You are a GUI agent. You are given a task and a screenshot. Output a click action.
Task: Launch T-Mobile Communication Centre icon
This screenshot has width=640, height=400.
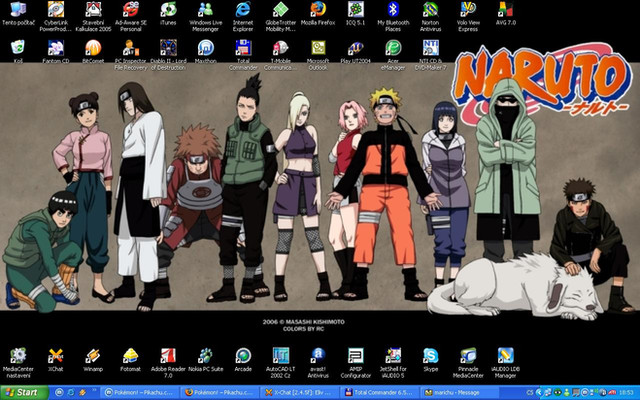click(280, 55)
